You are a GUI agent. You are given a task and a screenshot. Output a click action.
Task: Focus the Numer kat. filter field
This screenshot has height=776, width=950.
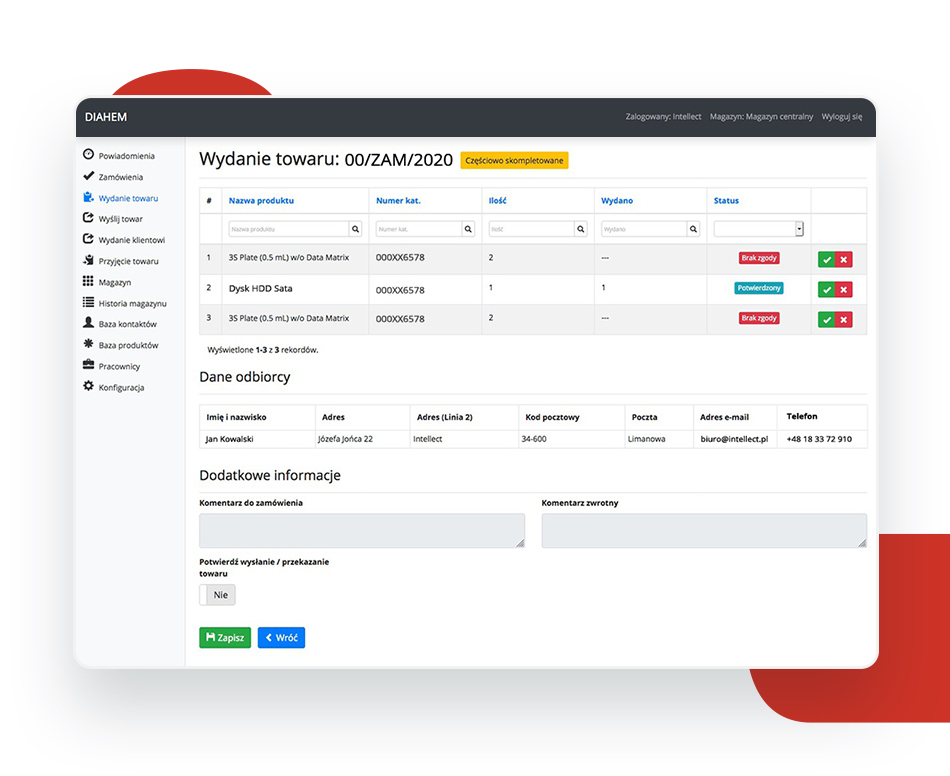(419, 229)
